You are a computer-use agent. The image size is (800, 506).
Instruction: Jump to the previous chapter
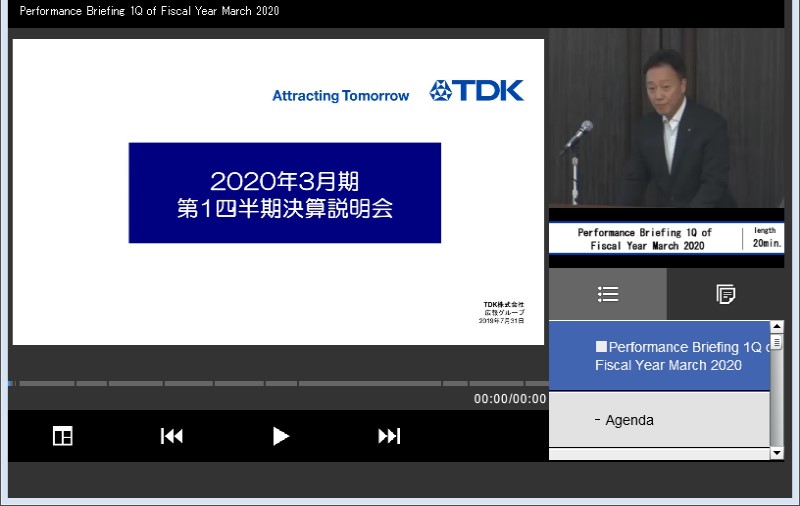coord(171,436)
